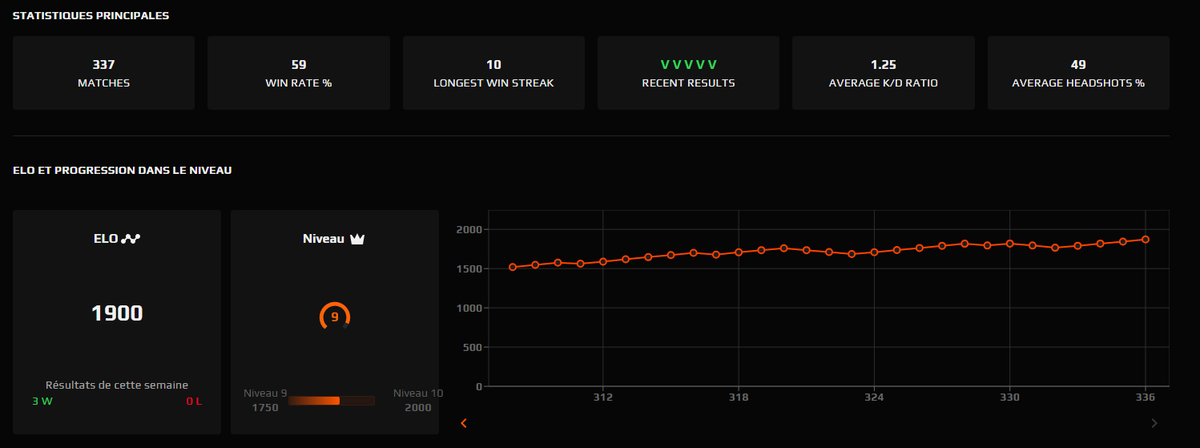
Task: Click the 1.25 K/D value
Action: [x=882, y=64]
